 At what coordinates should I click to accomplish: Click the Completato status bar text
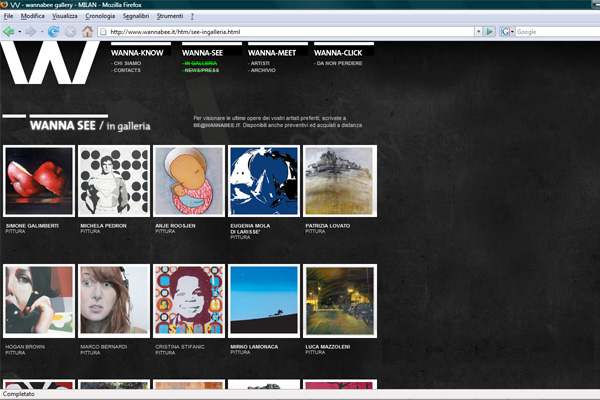[x=19, y=394]
